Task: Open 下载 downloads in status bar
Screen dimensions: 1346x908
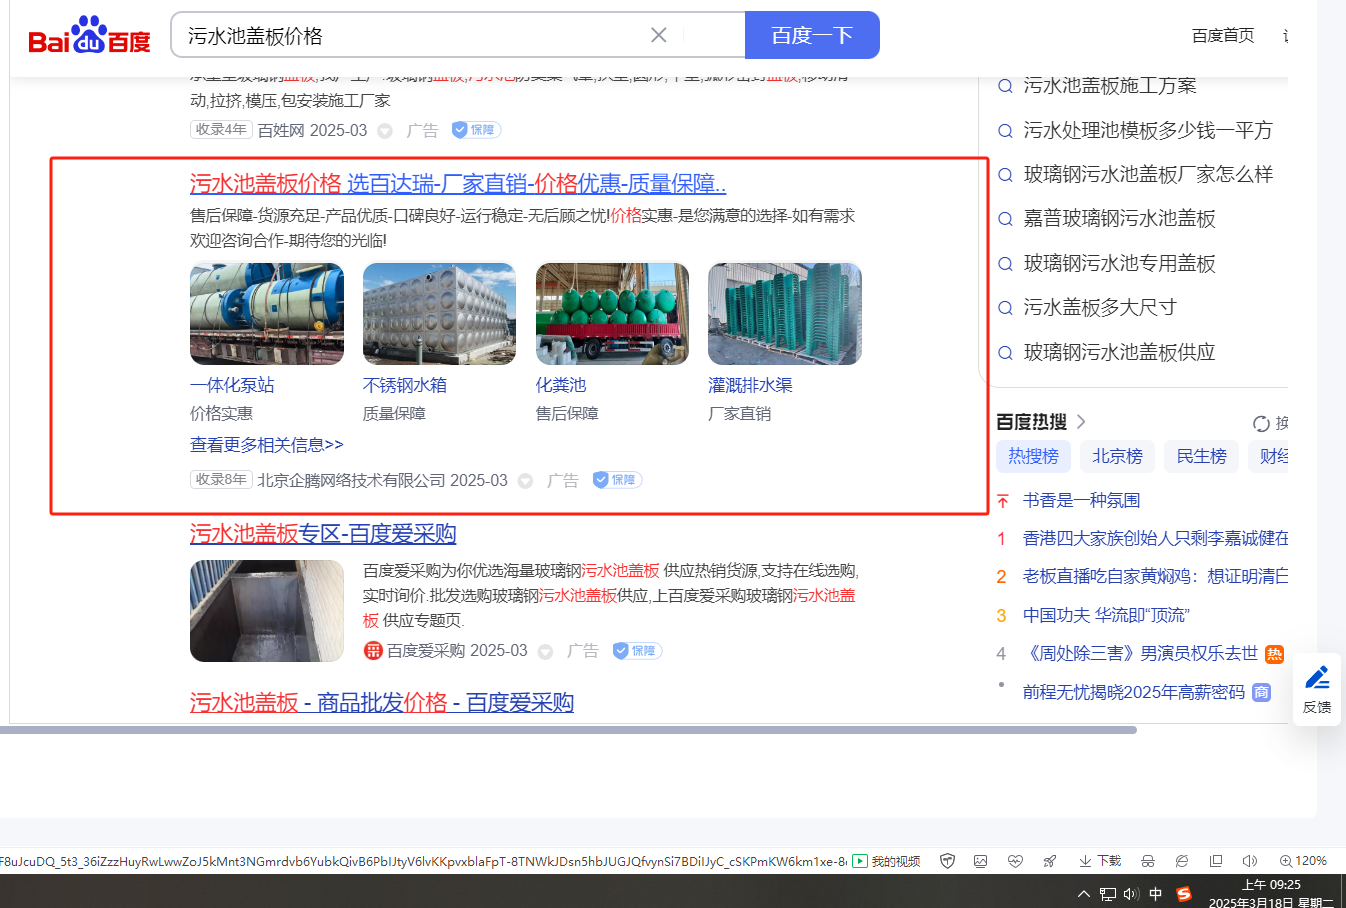Action: pyautogui.click(x=1100, y=861)
